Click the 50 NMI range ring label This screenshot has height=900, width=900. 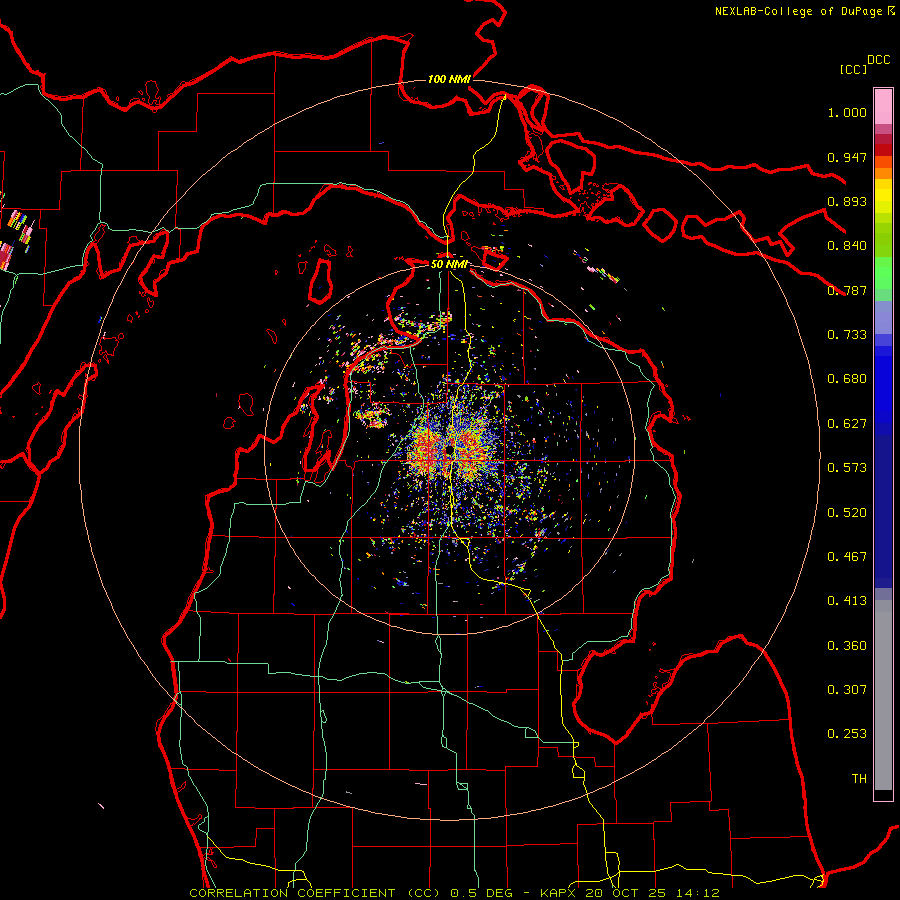[449, 264]
